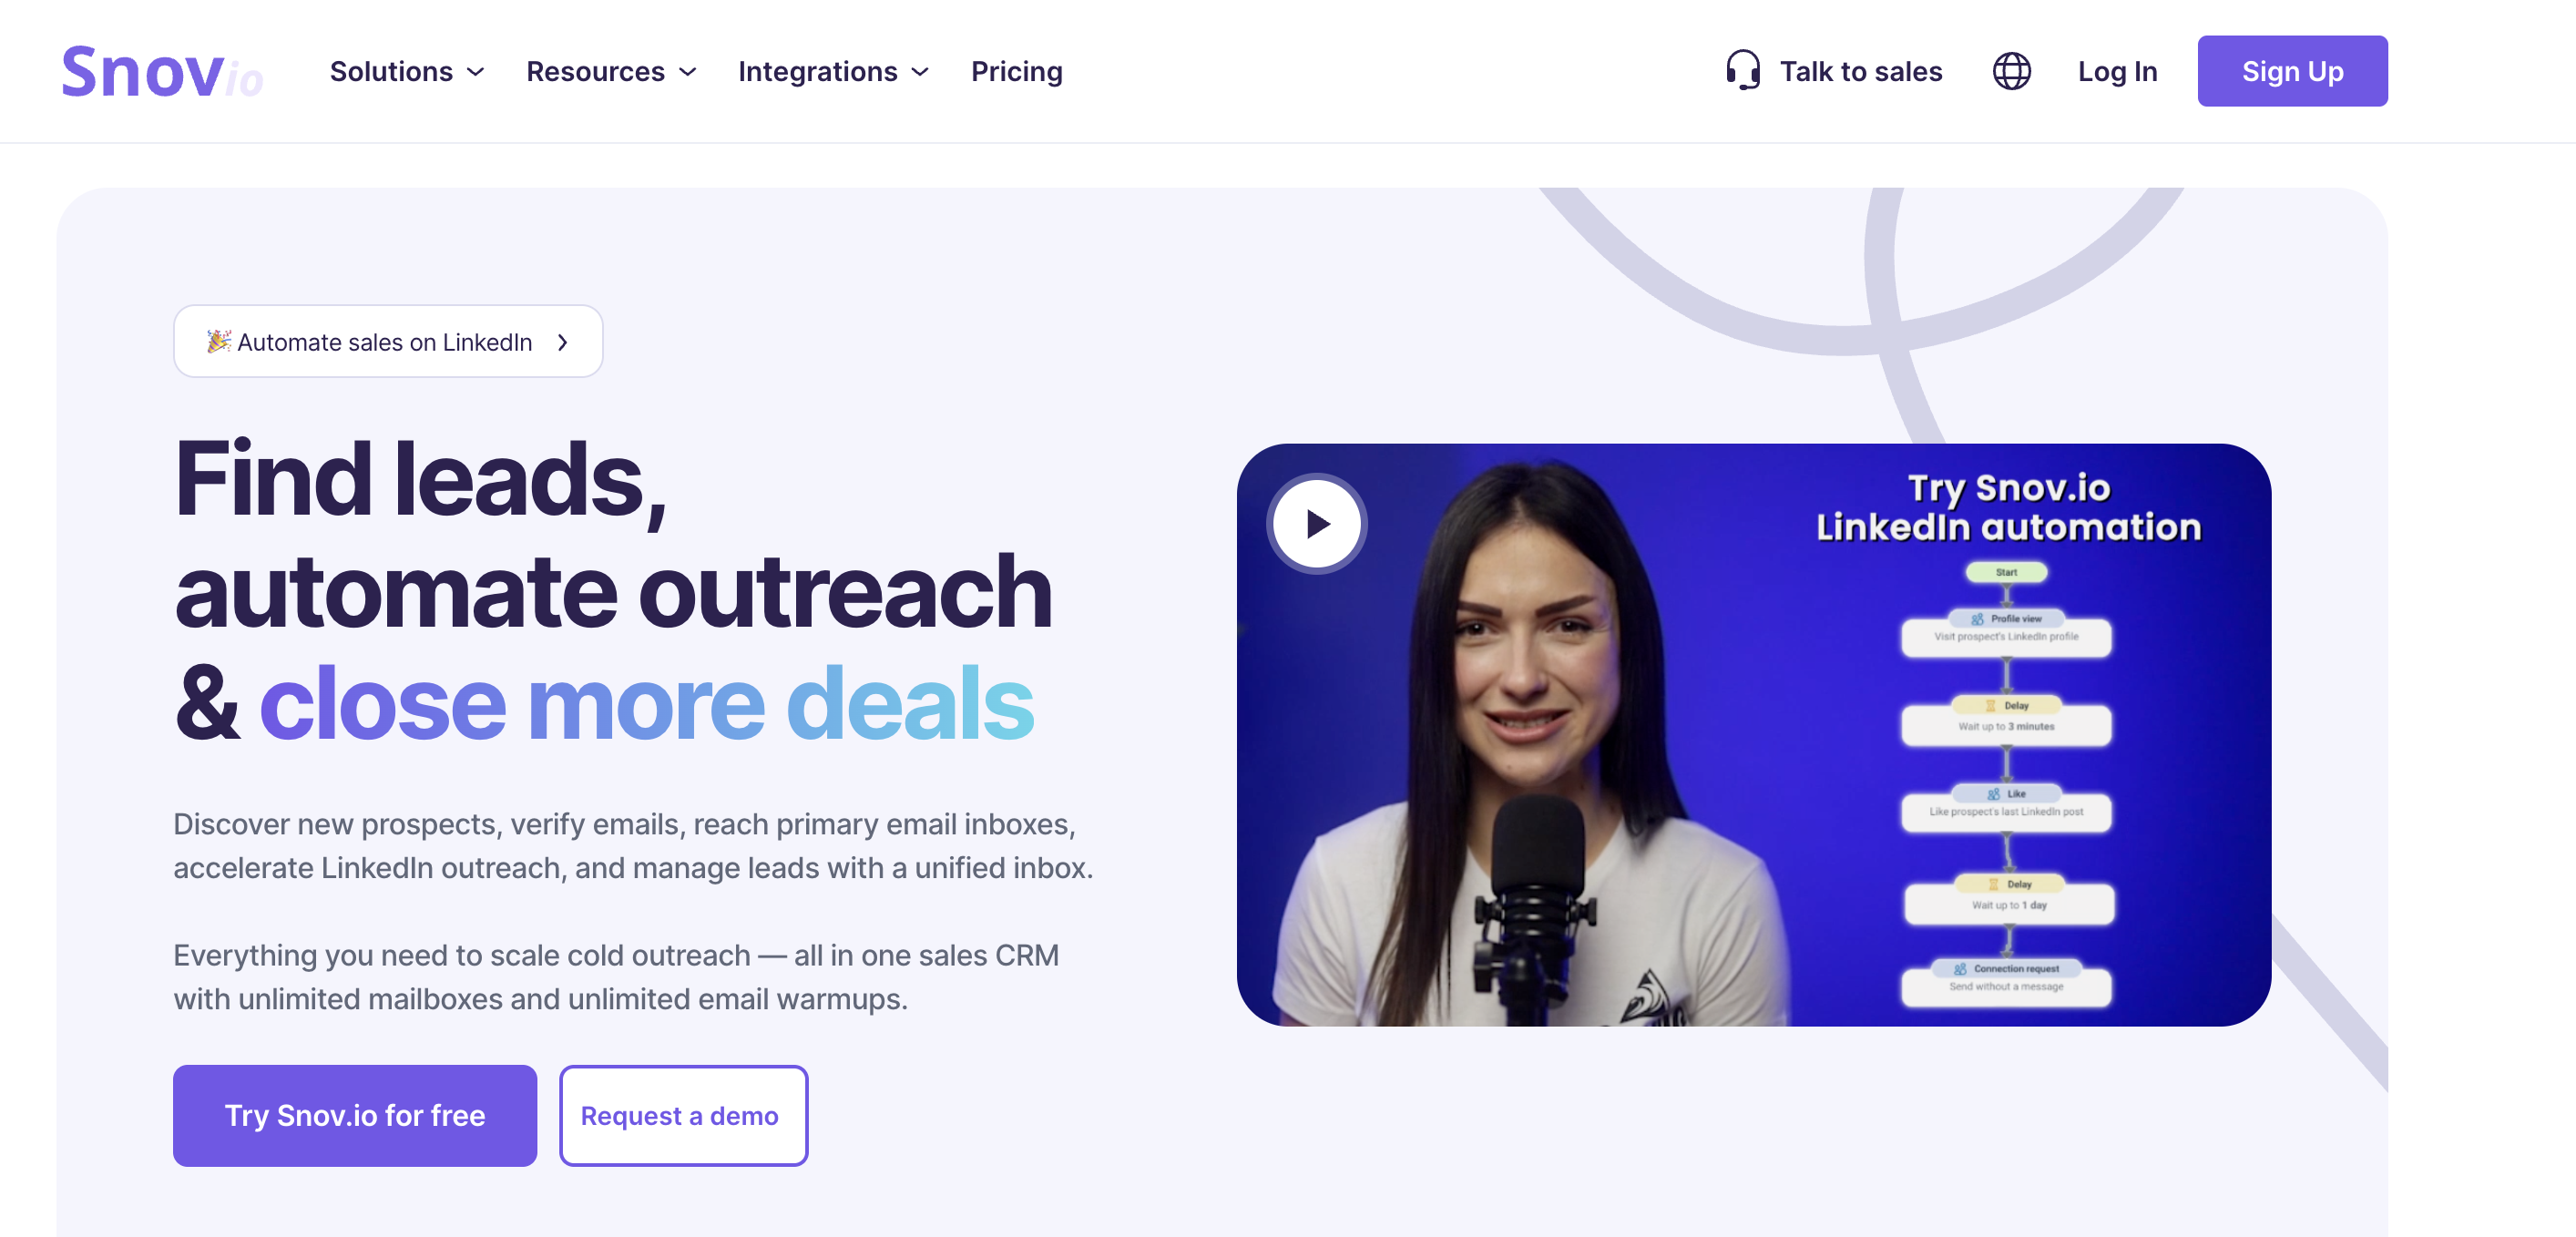Viewport: 2576px width, 1237px height.
Task: Expand the Integrations dropdown chevron
Action: pos(921,72)
